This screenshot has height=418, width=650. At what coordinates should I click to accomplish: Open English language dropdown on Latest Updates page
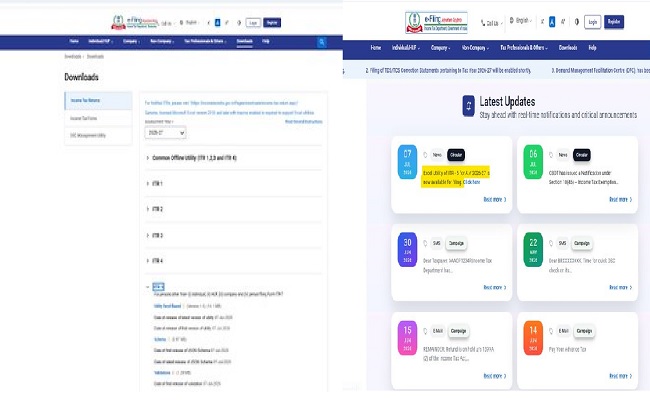coord(521,20)
